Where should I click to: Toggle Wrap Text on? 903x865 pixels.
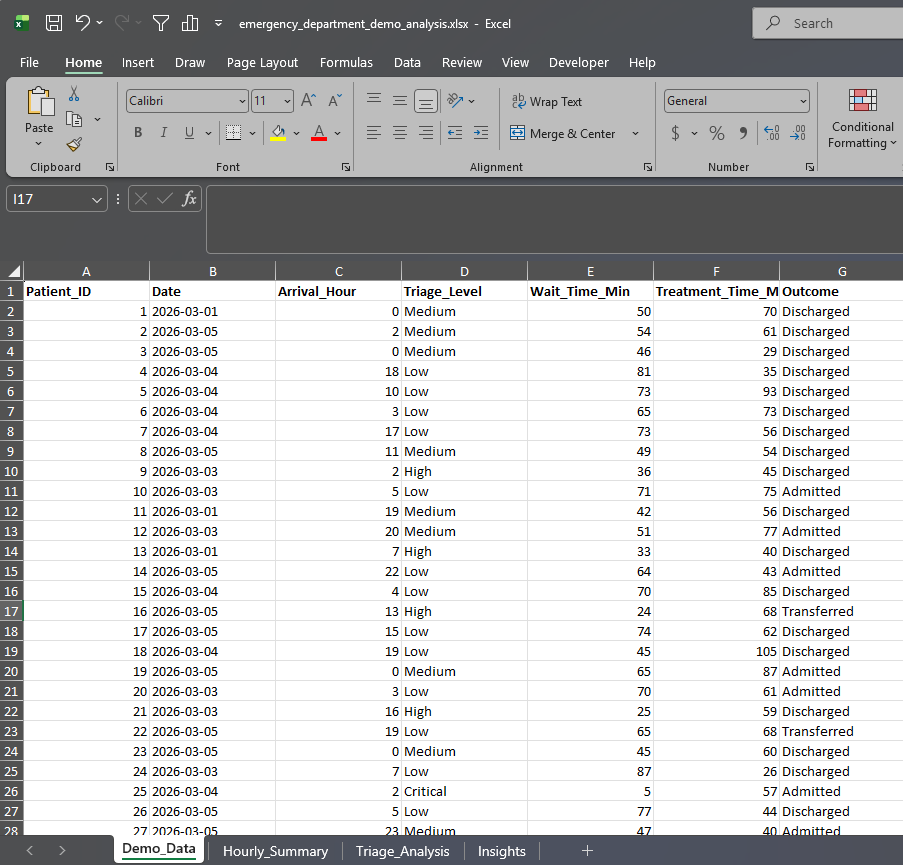(546, 101)
